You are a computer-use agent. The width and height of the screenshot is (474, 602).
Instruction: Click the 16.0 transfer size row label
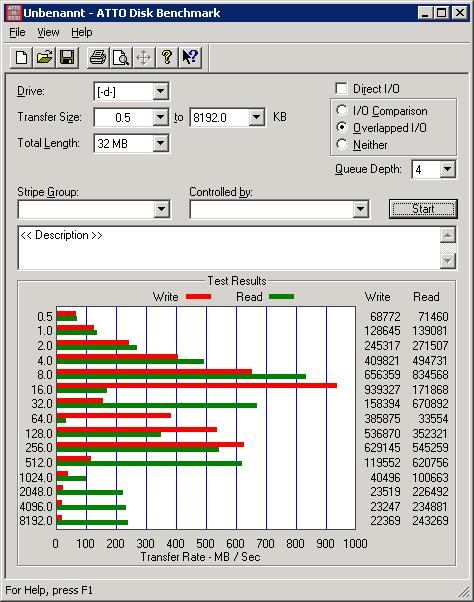tap(42, 389)
